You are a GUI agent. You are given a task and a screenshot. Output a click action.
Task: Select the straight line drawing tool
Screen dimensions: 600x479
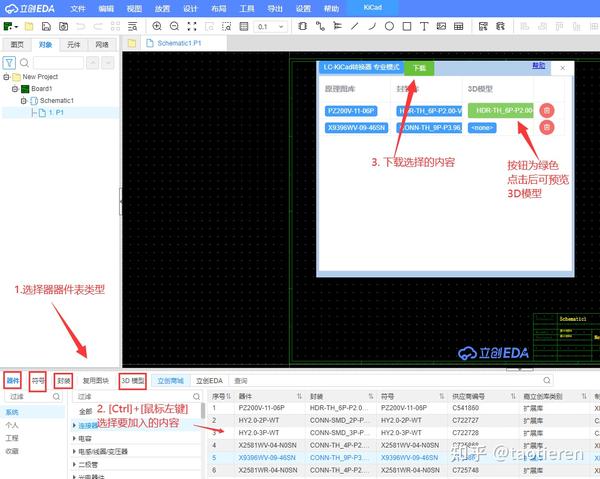[x=355, y=26]
